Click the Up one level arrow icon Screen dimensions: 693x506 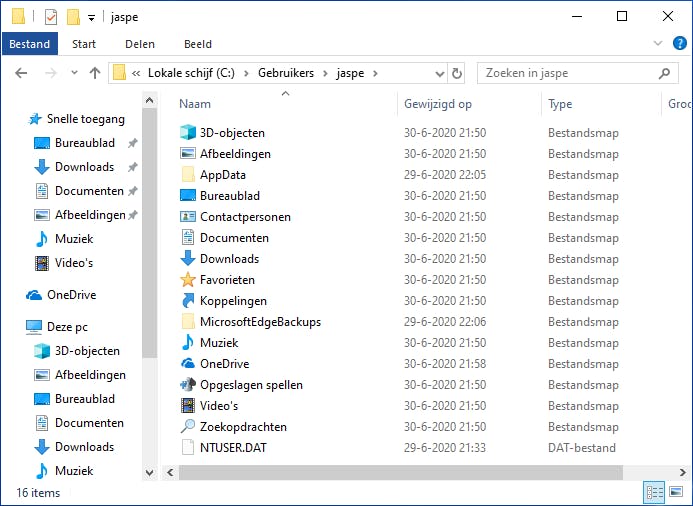(x=95, y=73)
